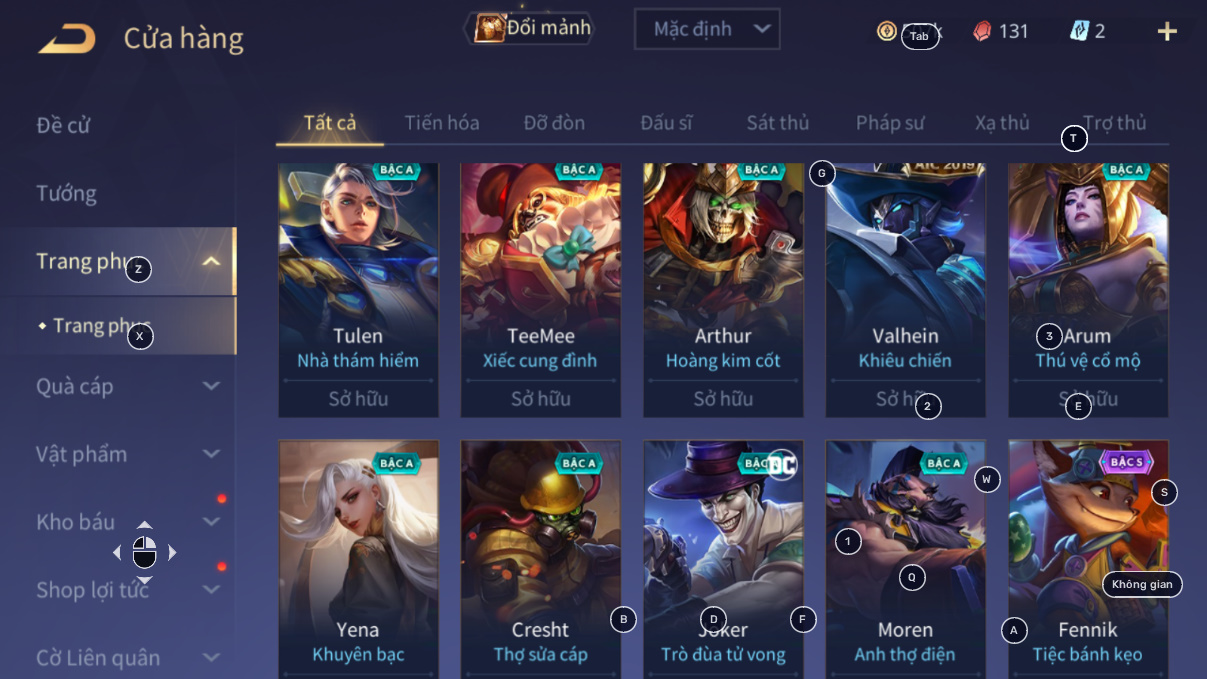1207x679 pixels.
Task: Click the red ruby currency icon
Action: (x=982, y=31)
